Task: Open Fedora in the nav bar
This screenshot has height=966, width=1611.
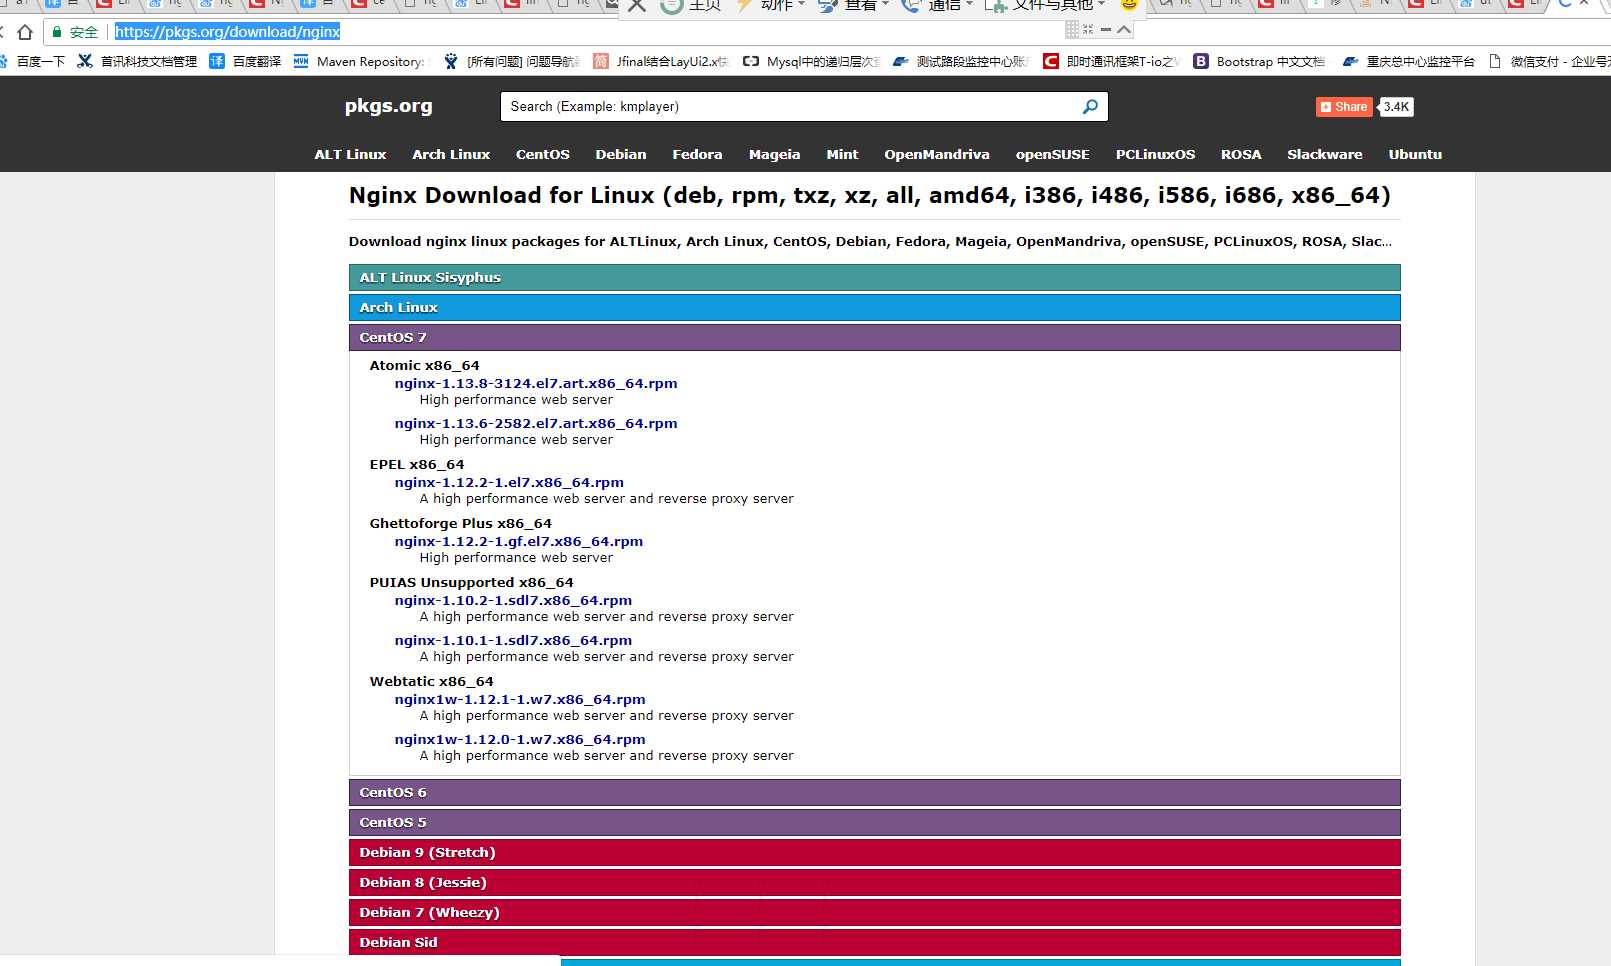Action: click(x=697, y=154)
